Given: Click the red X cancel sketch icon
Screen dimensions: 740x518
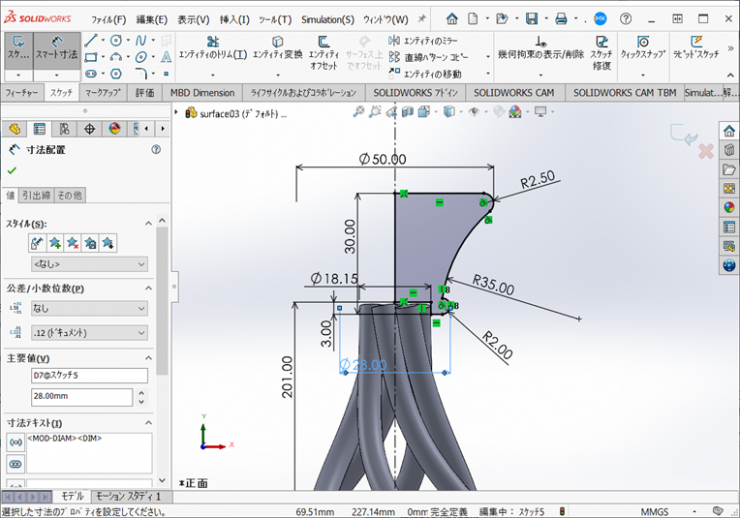Looking at the screenshot, I should tap(705, 151).
